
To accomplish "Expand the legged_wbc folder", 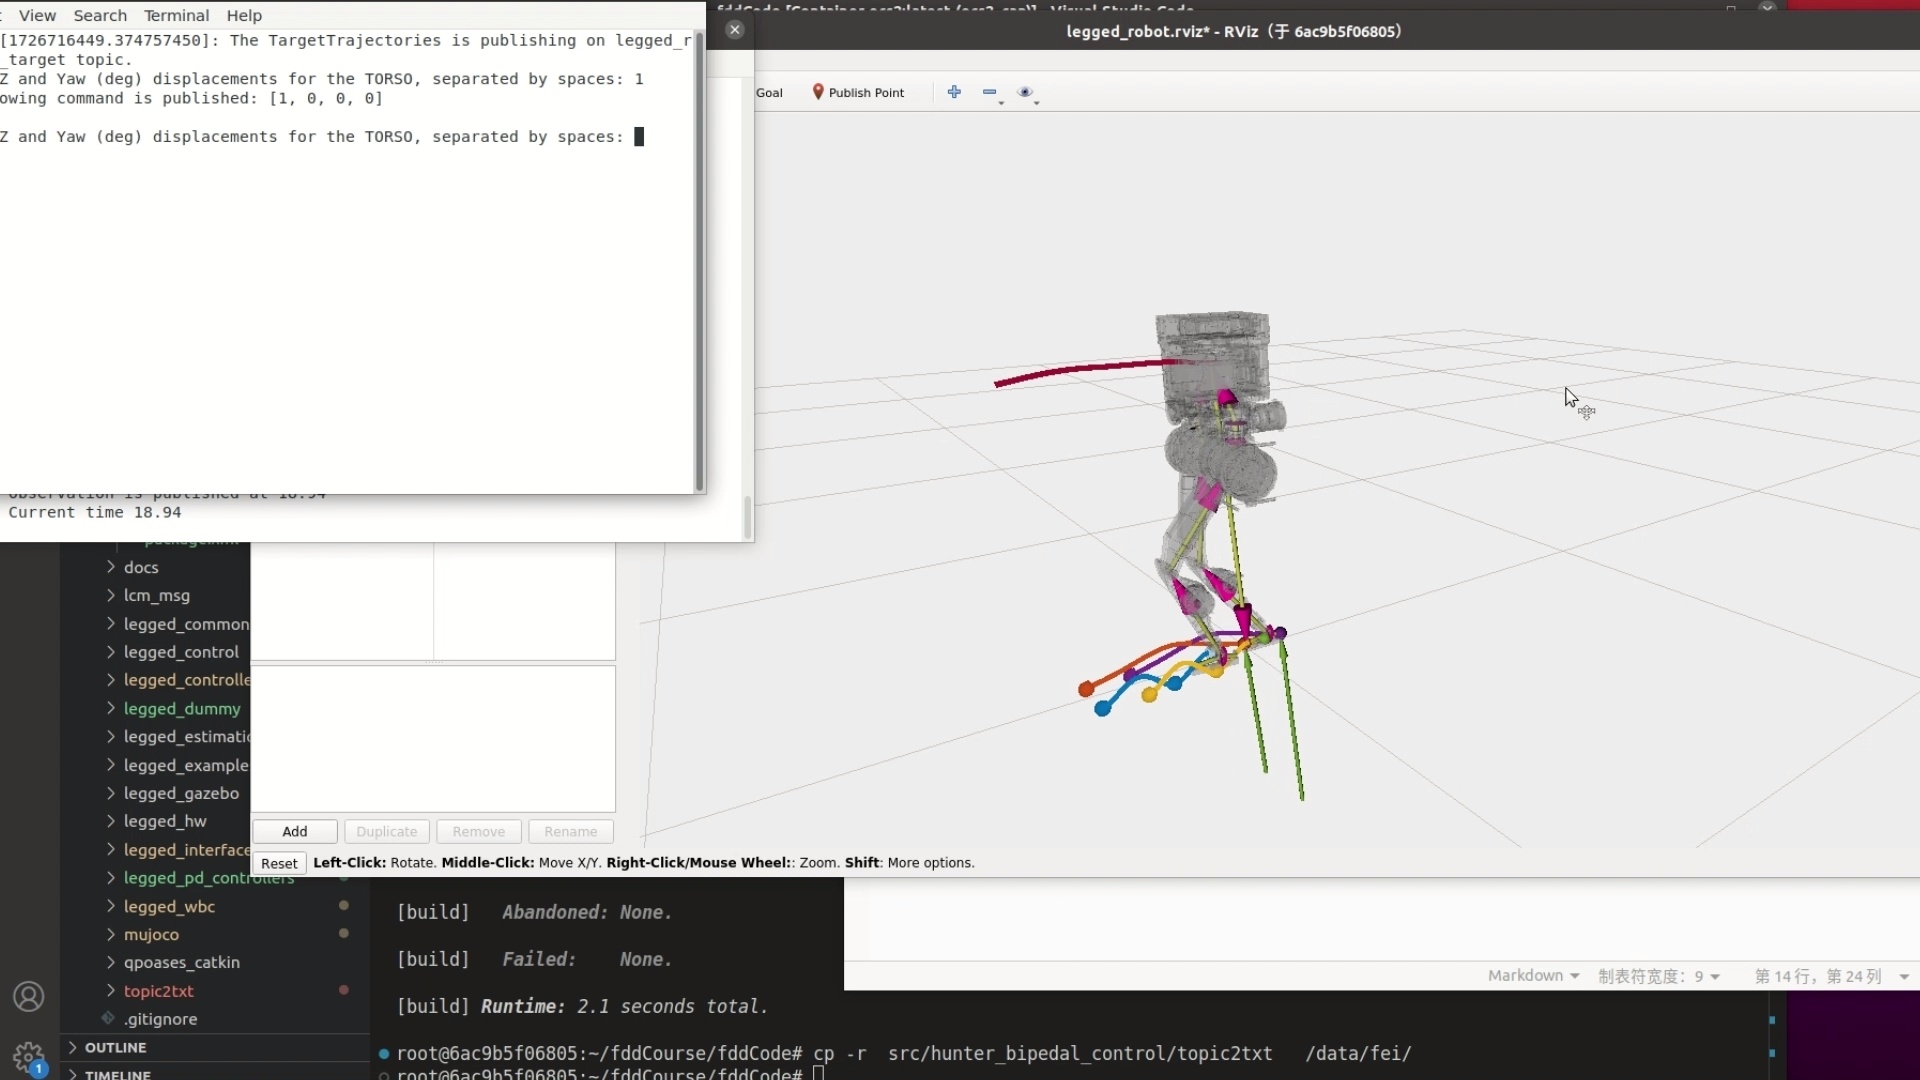I will 169,906.
